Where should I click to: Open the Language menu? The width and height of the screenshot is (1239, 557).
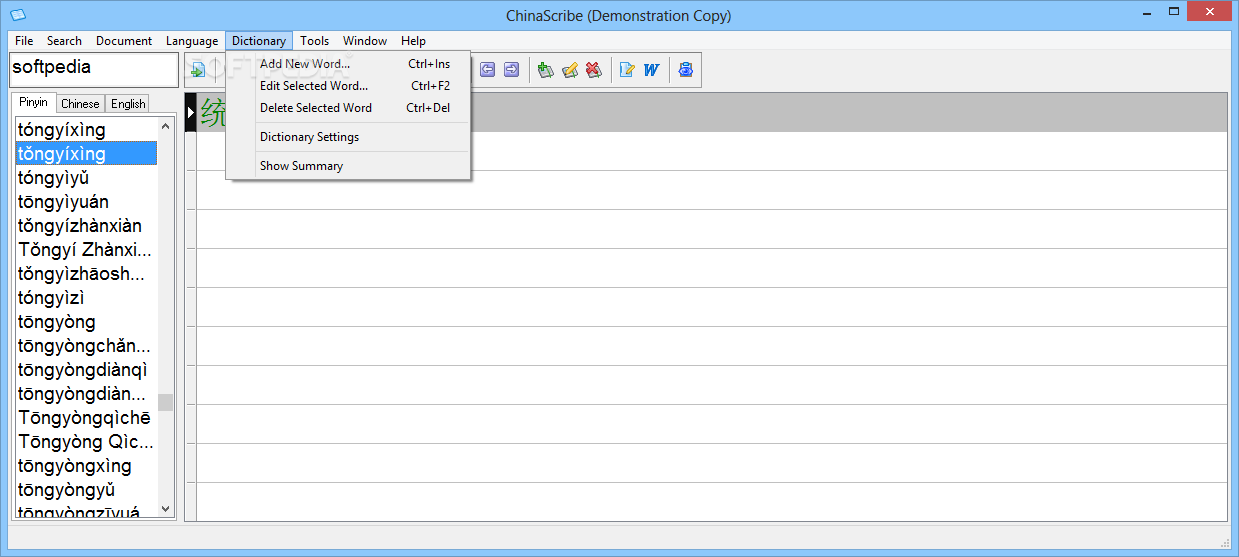click(x=192, y=41)
